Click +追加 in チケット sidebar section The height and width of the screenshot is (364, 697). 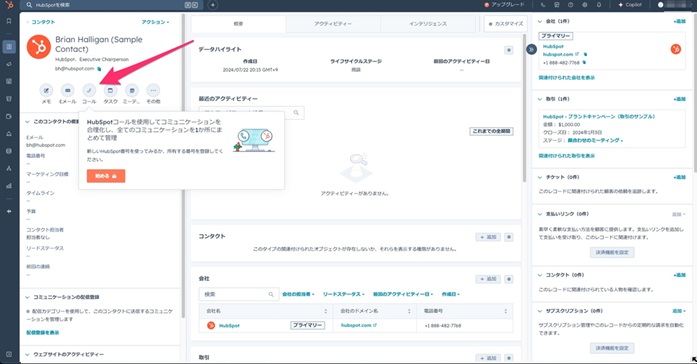pos(679,177)
